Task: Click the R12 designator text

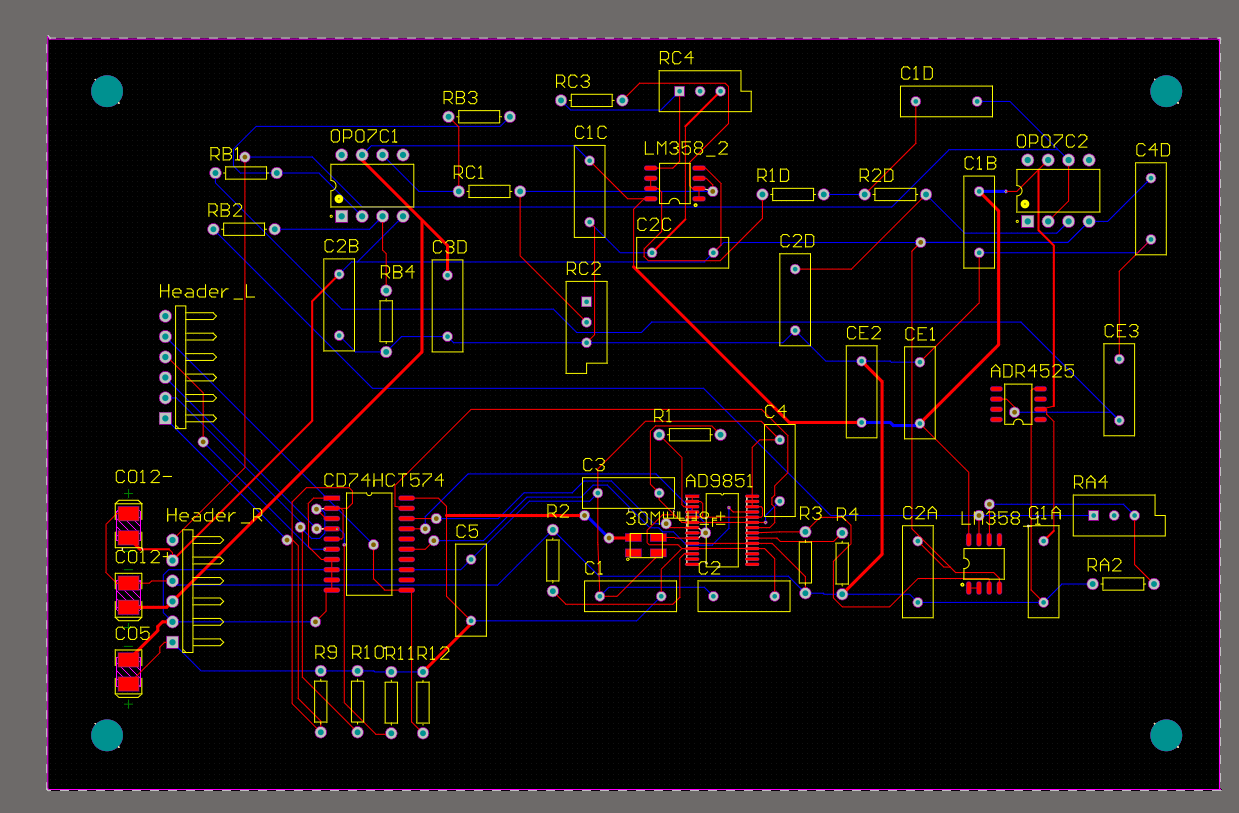Action: [x=433, y=653]
